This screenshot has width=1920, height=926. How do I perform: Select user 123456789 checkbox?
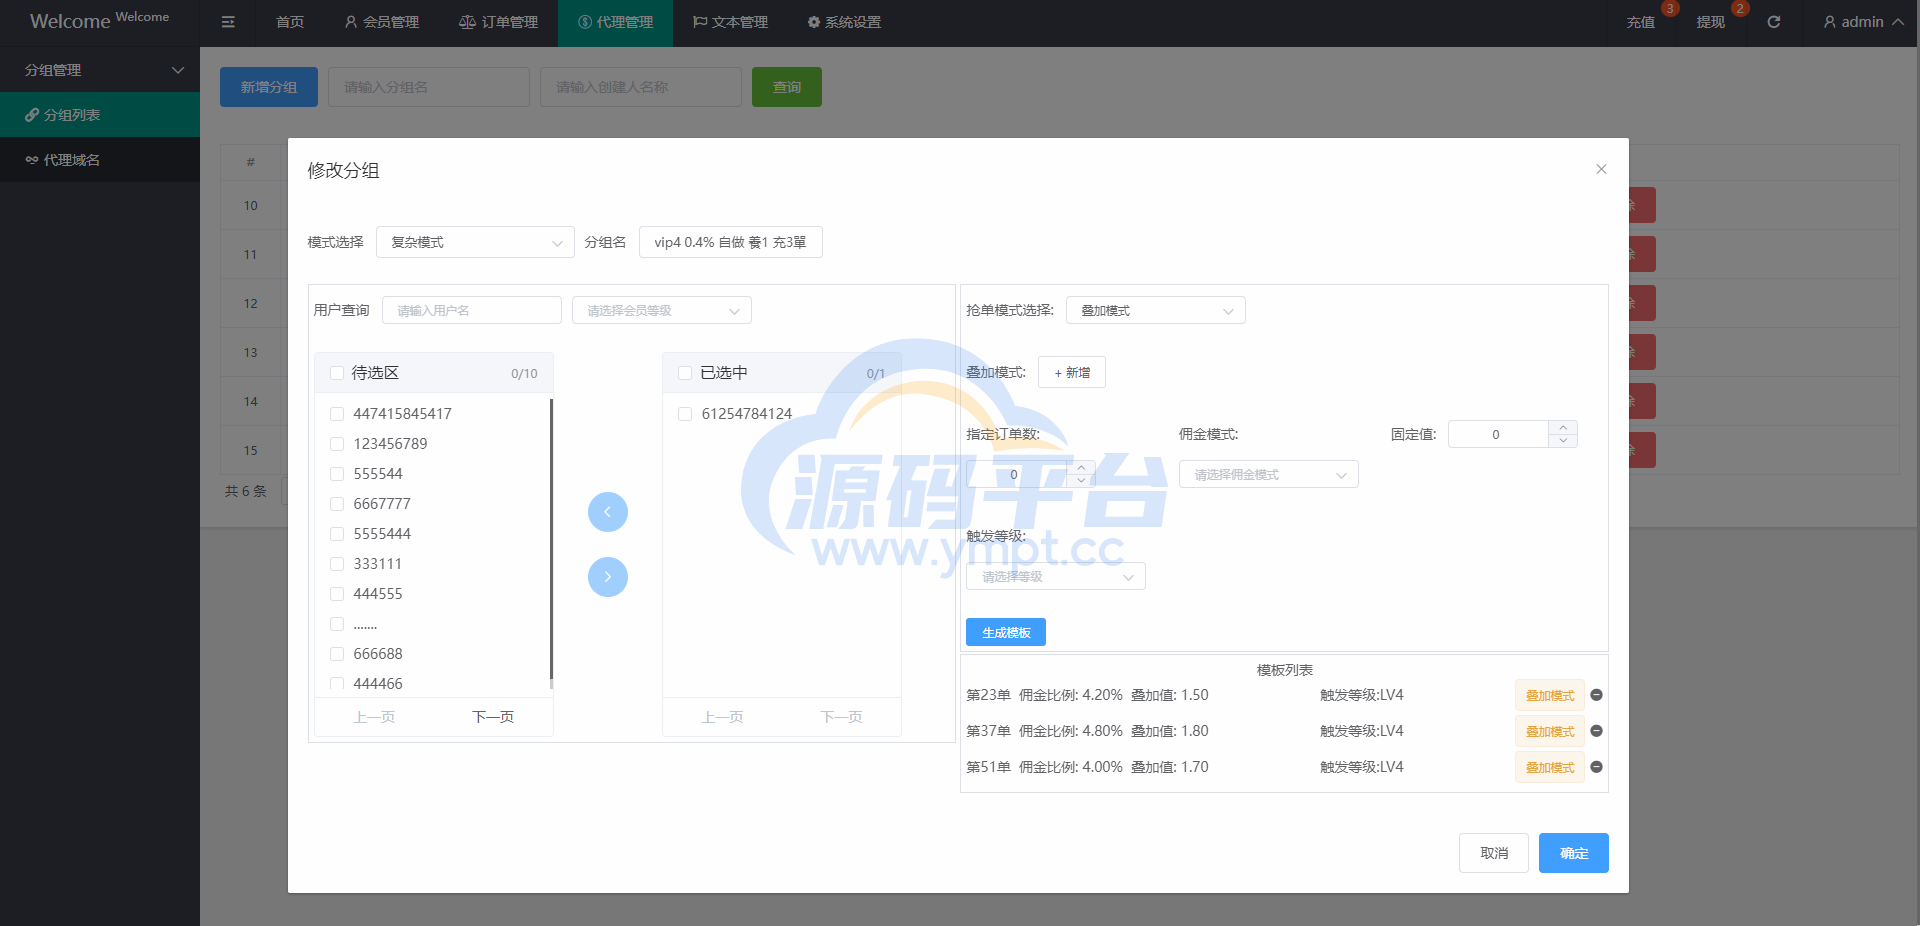click(x=337, y=444)
